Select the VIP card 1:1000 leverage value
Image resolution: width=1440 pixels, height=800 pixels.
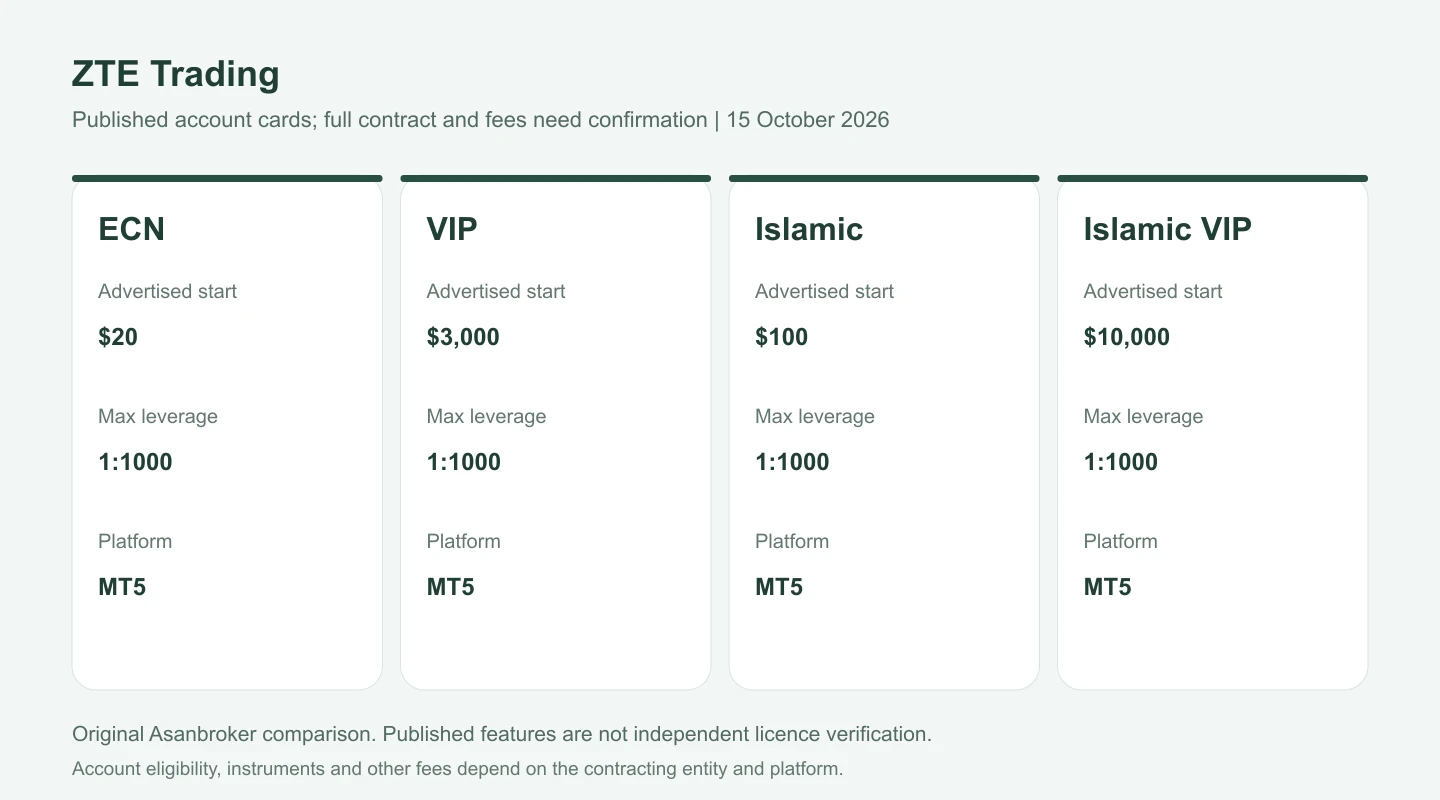[464, 462]
